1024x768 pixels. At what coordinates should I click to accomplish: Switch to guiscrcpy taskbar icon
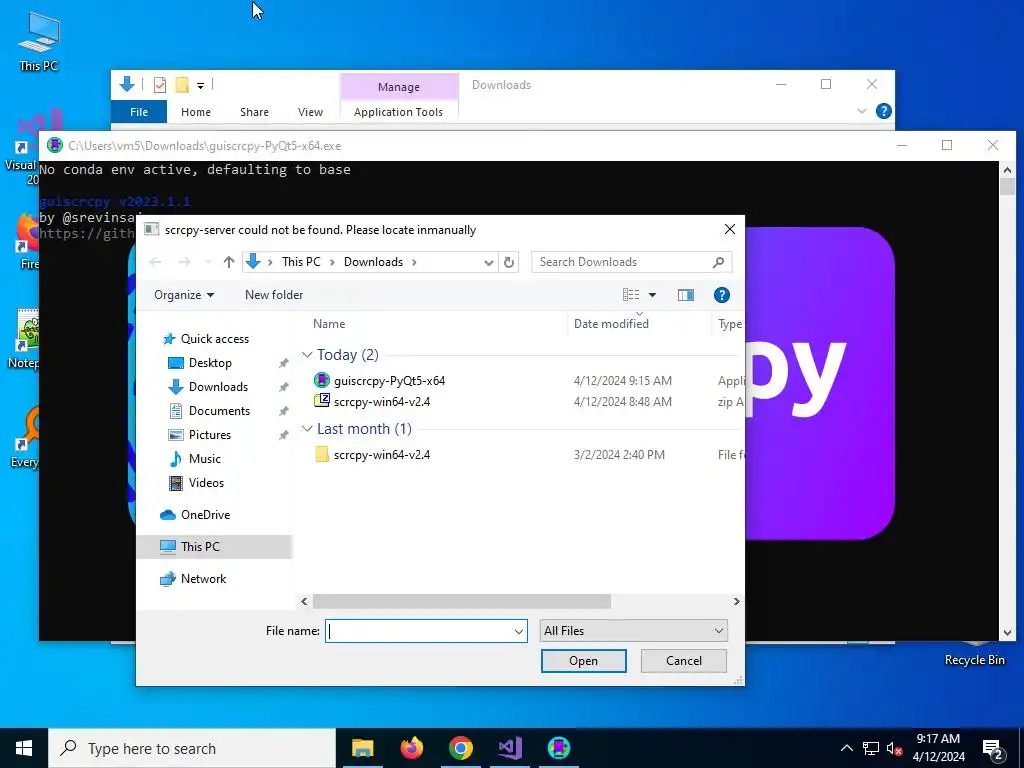coord(558,748)
